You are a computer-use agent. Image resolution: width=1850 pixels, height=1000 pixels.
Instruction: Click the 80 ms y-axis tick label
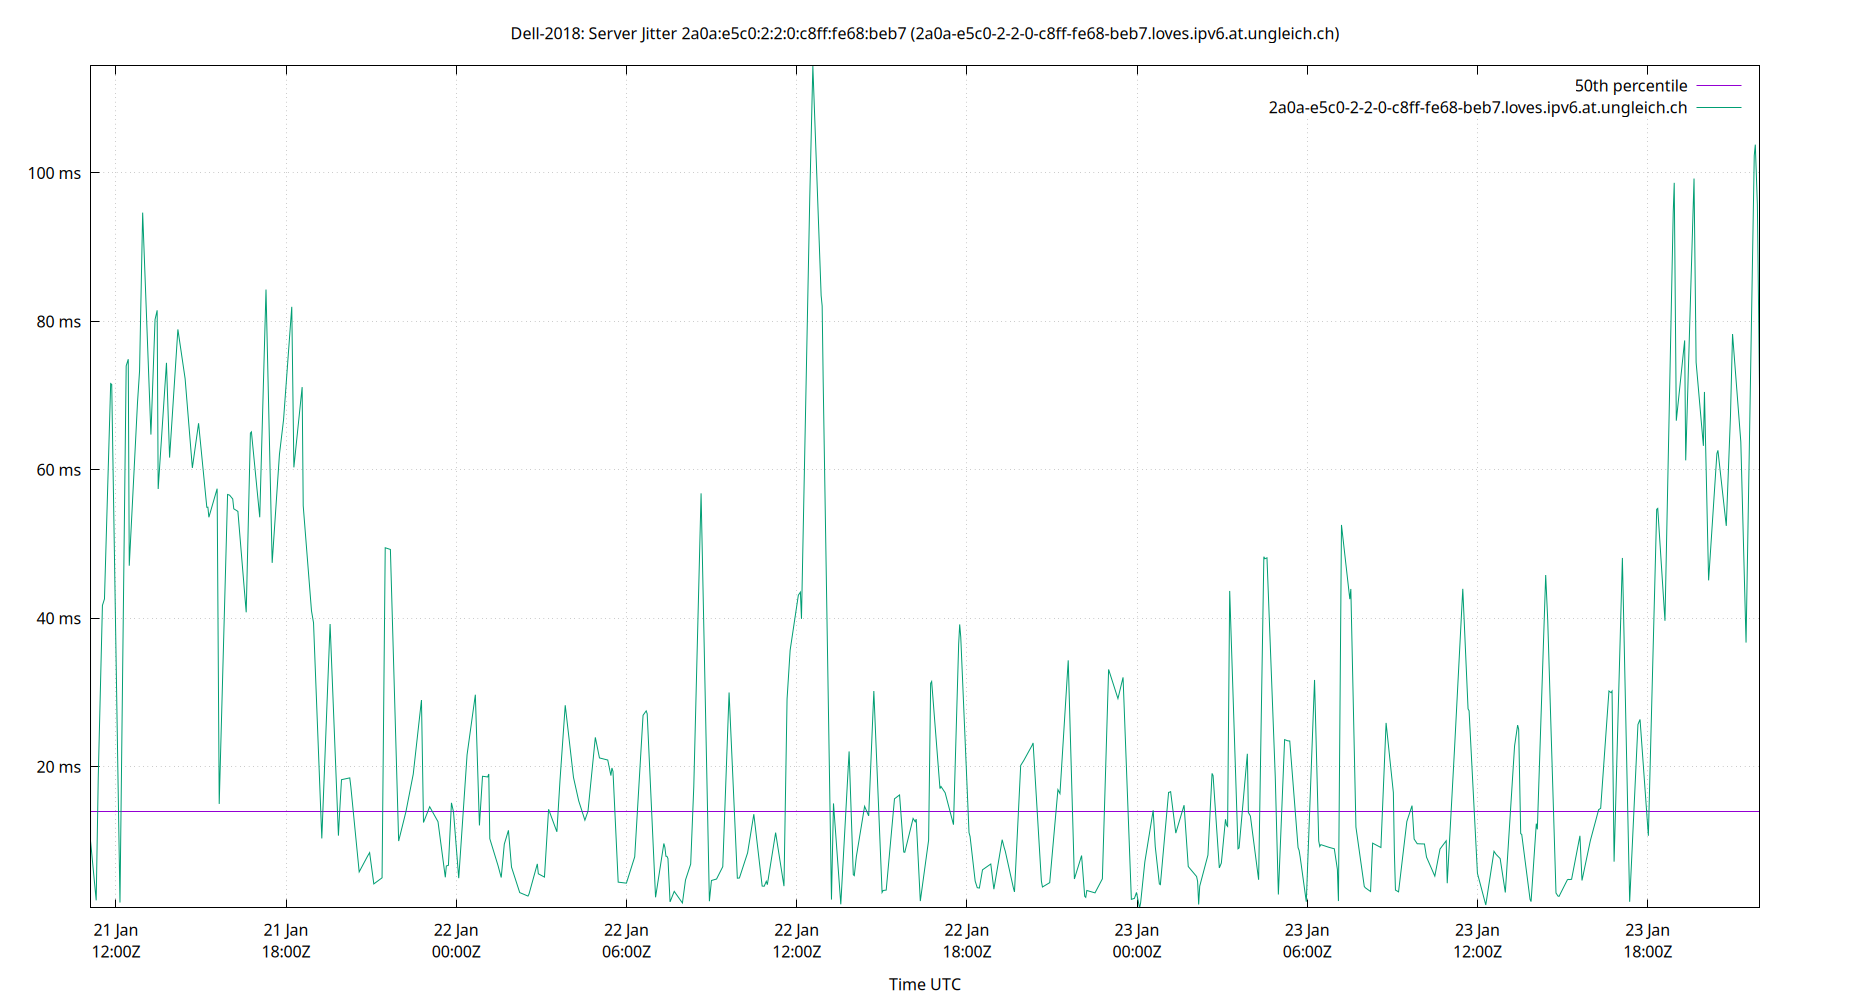61,321
